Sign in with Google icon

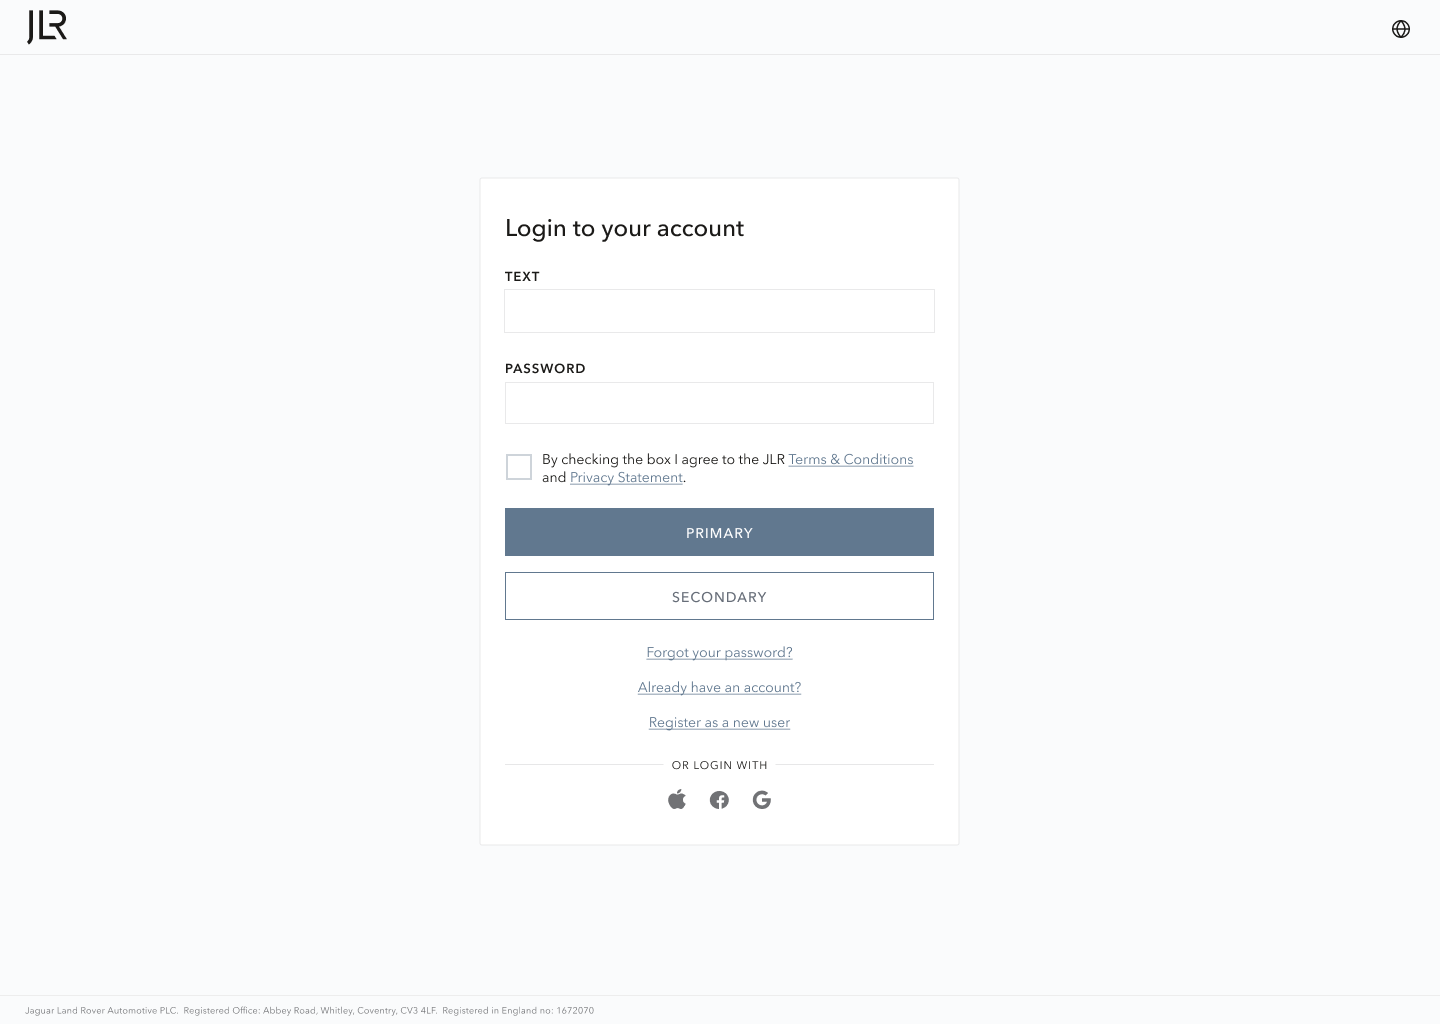(x=762, y=800)
